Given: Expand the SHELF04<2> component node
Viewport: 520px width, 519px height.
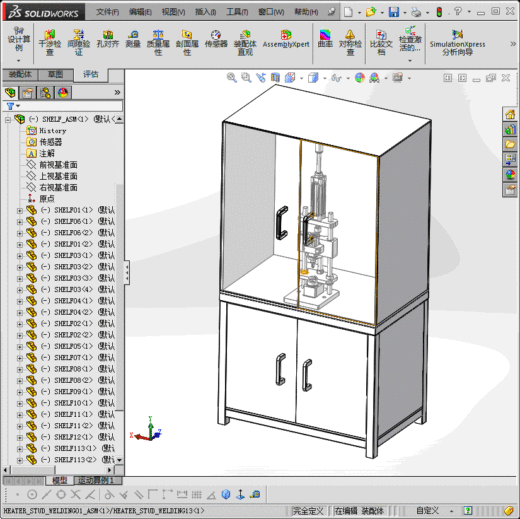Looking at the screenshot, I should [20, 313].
